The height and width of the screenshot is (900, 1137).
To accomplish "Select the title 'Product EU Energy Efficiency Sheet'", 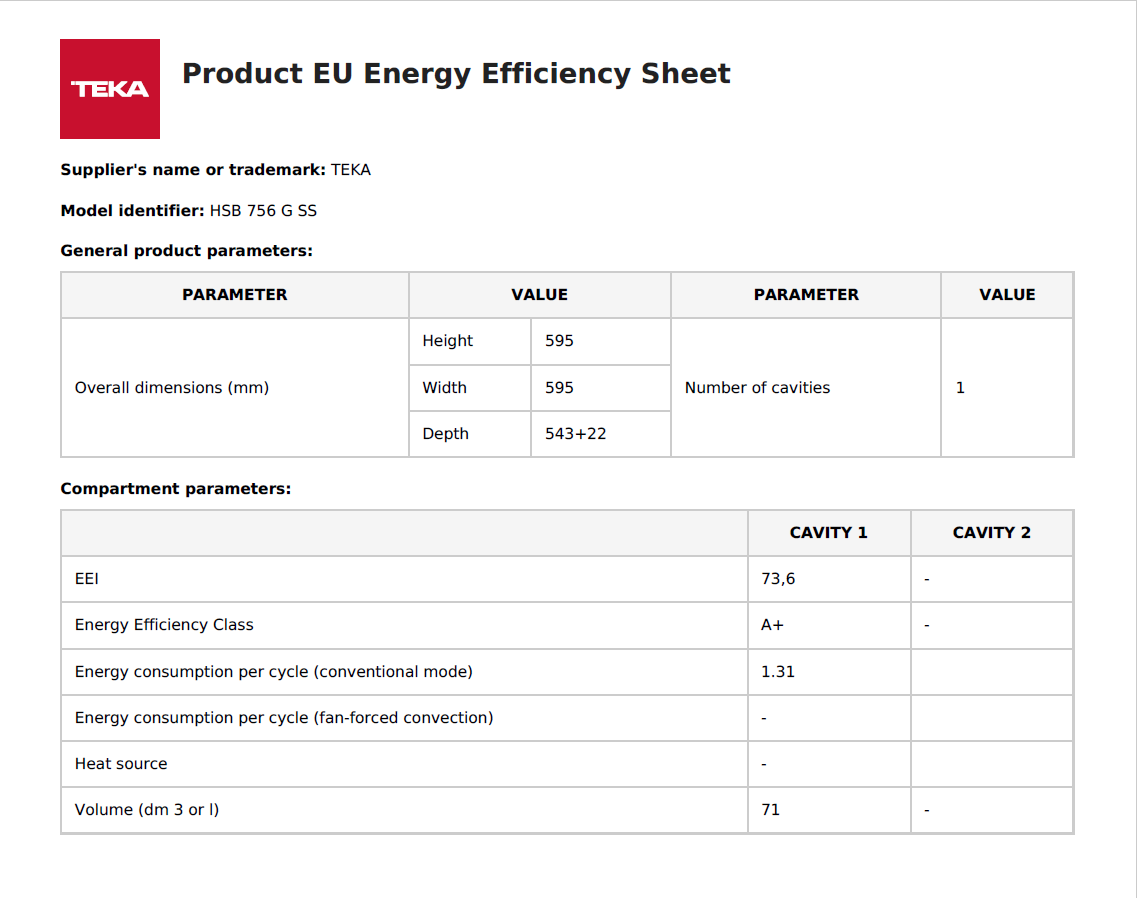I will coord(456,74).
